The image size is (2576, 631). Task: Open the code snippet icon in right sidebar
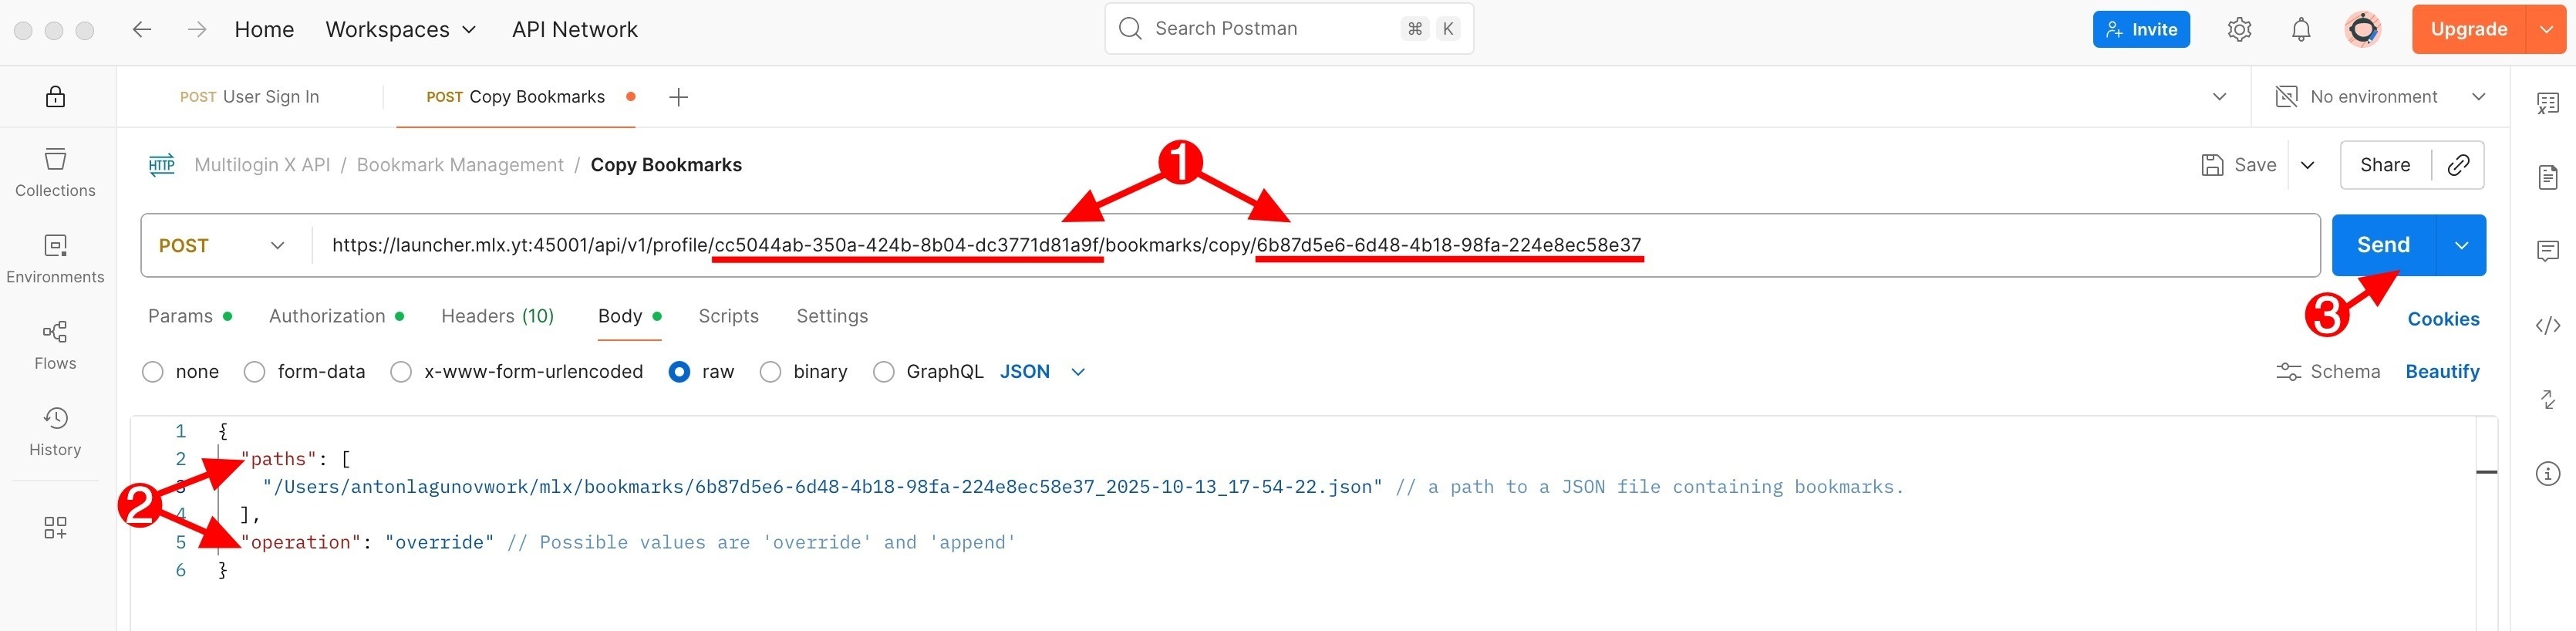2547,325
